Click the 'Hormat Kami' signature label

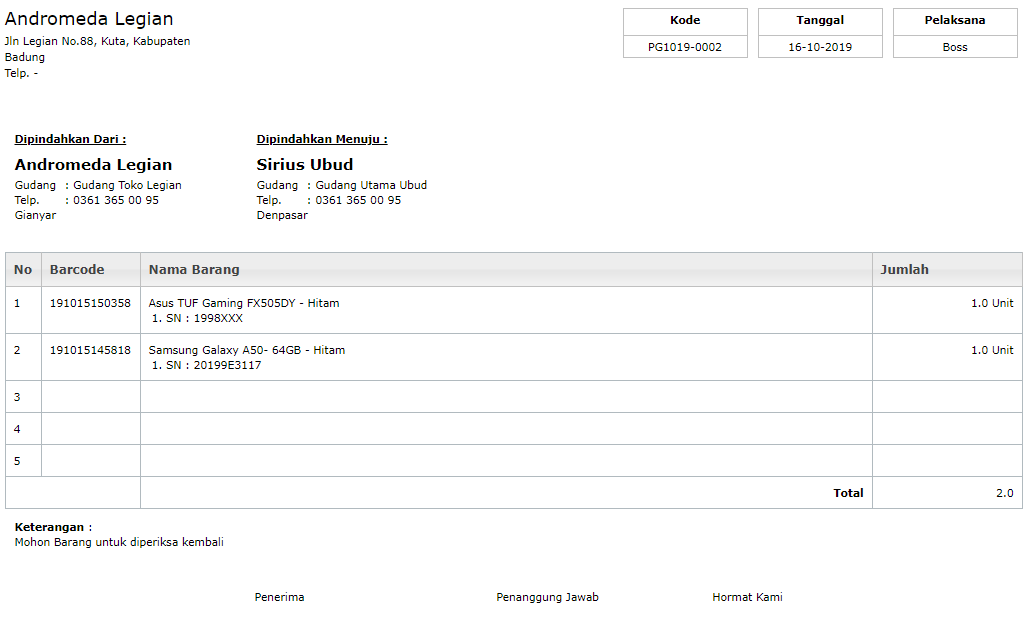tap(747, 597)
